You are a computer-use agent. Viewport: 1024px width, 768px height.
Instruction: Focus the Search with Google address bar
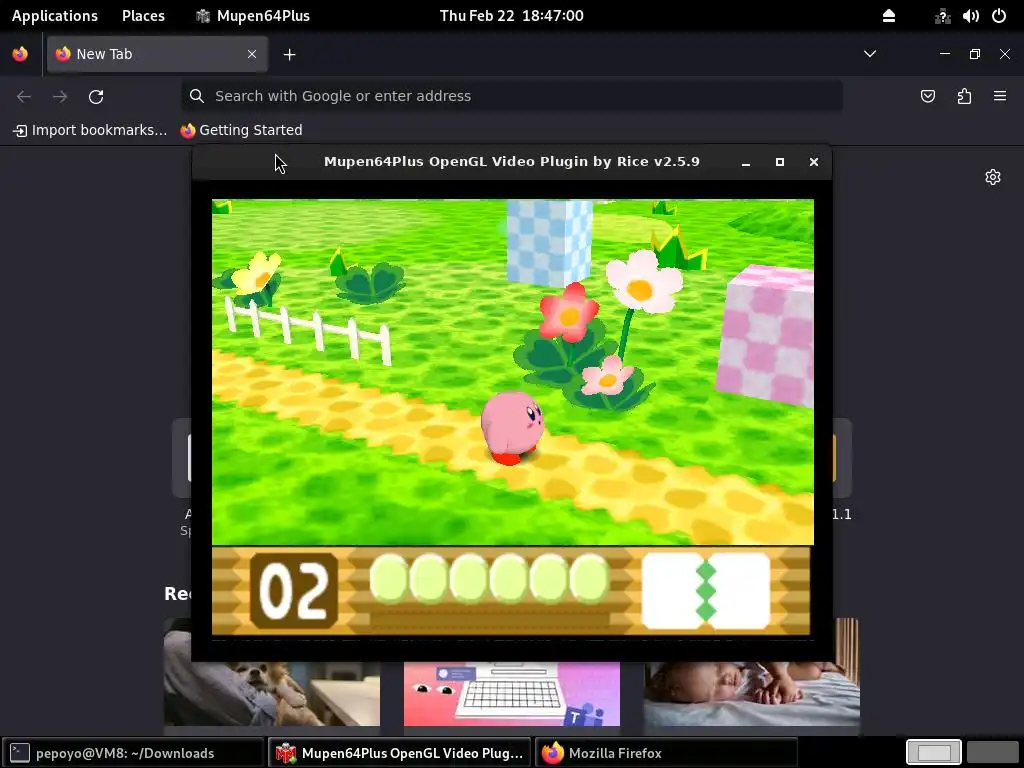tap(511, 96)
